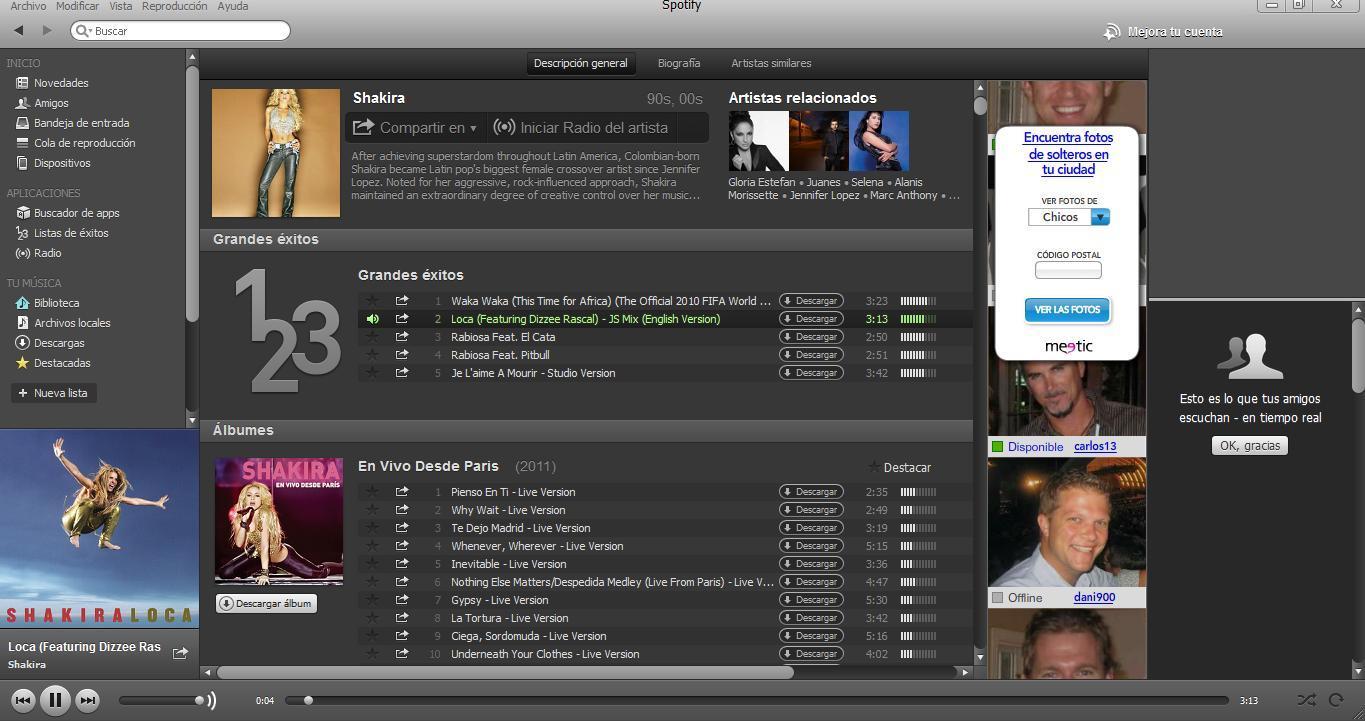Share the now playing Loca track
The height and width of the screenshot is (721, 1365).
point(180,653)
